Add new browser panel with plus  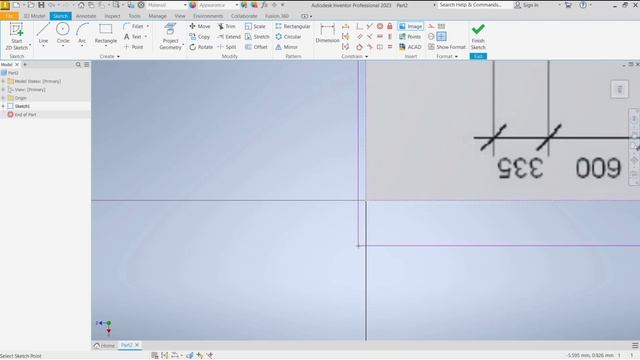tap(25, 64)
